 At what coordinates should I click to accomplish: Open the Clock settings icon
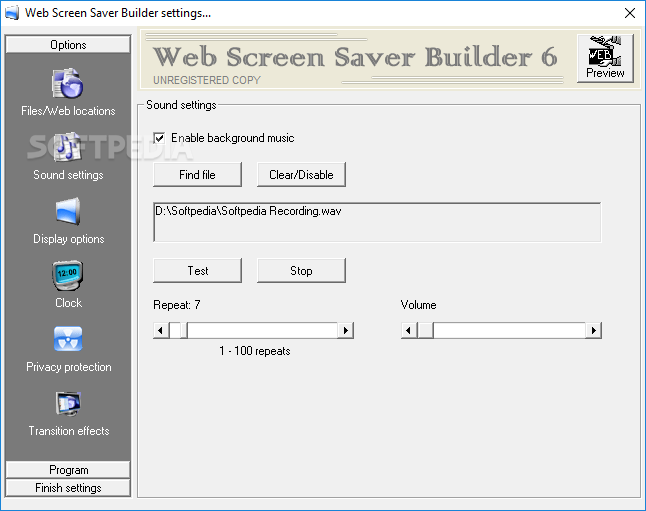pyautogui.click(x=68, y=275)
